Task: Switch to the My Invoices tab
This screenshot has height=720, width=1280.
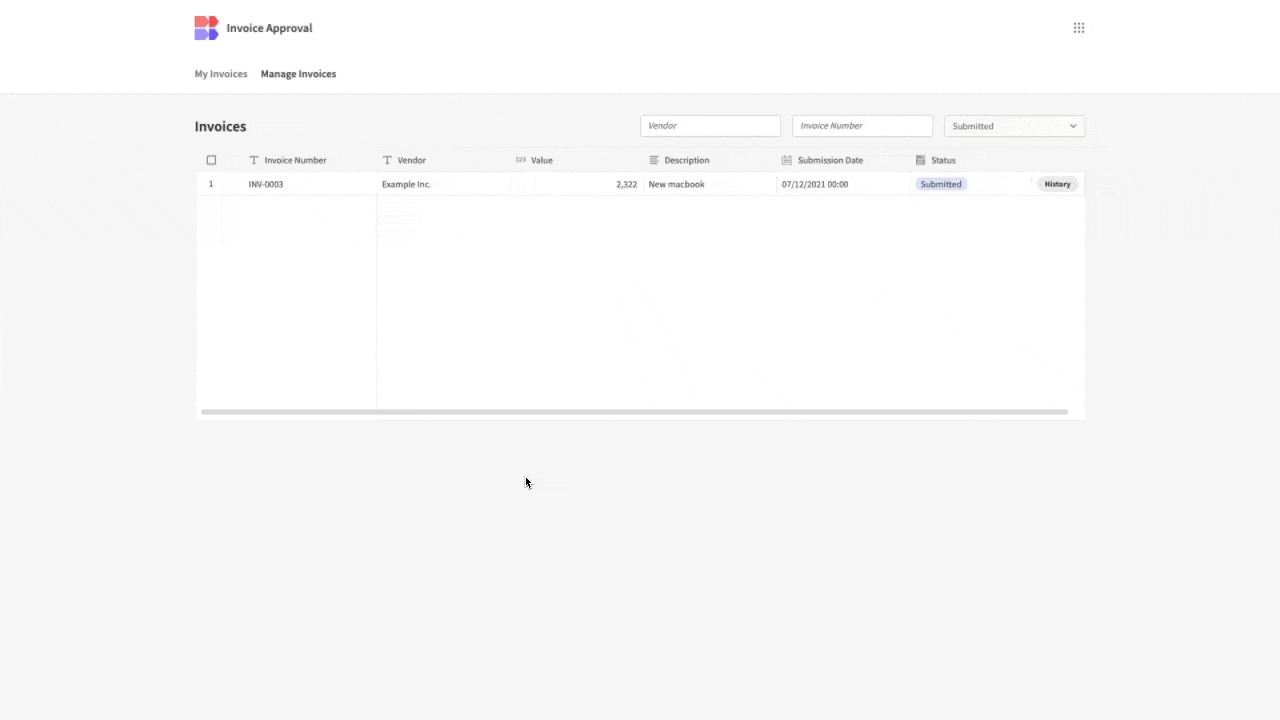Action: click(221, 73)
